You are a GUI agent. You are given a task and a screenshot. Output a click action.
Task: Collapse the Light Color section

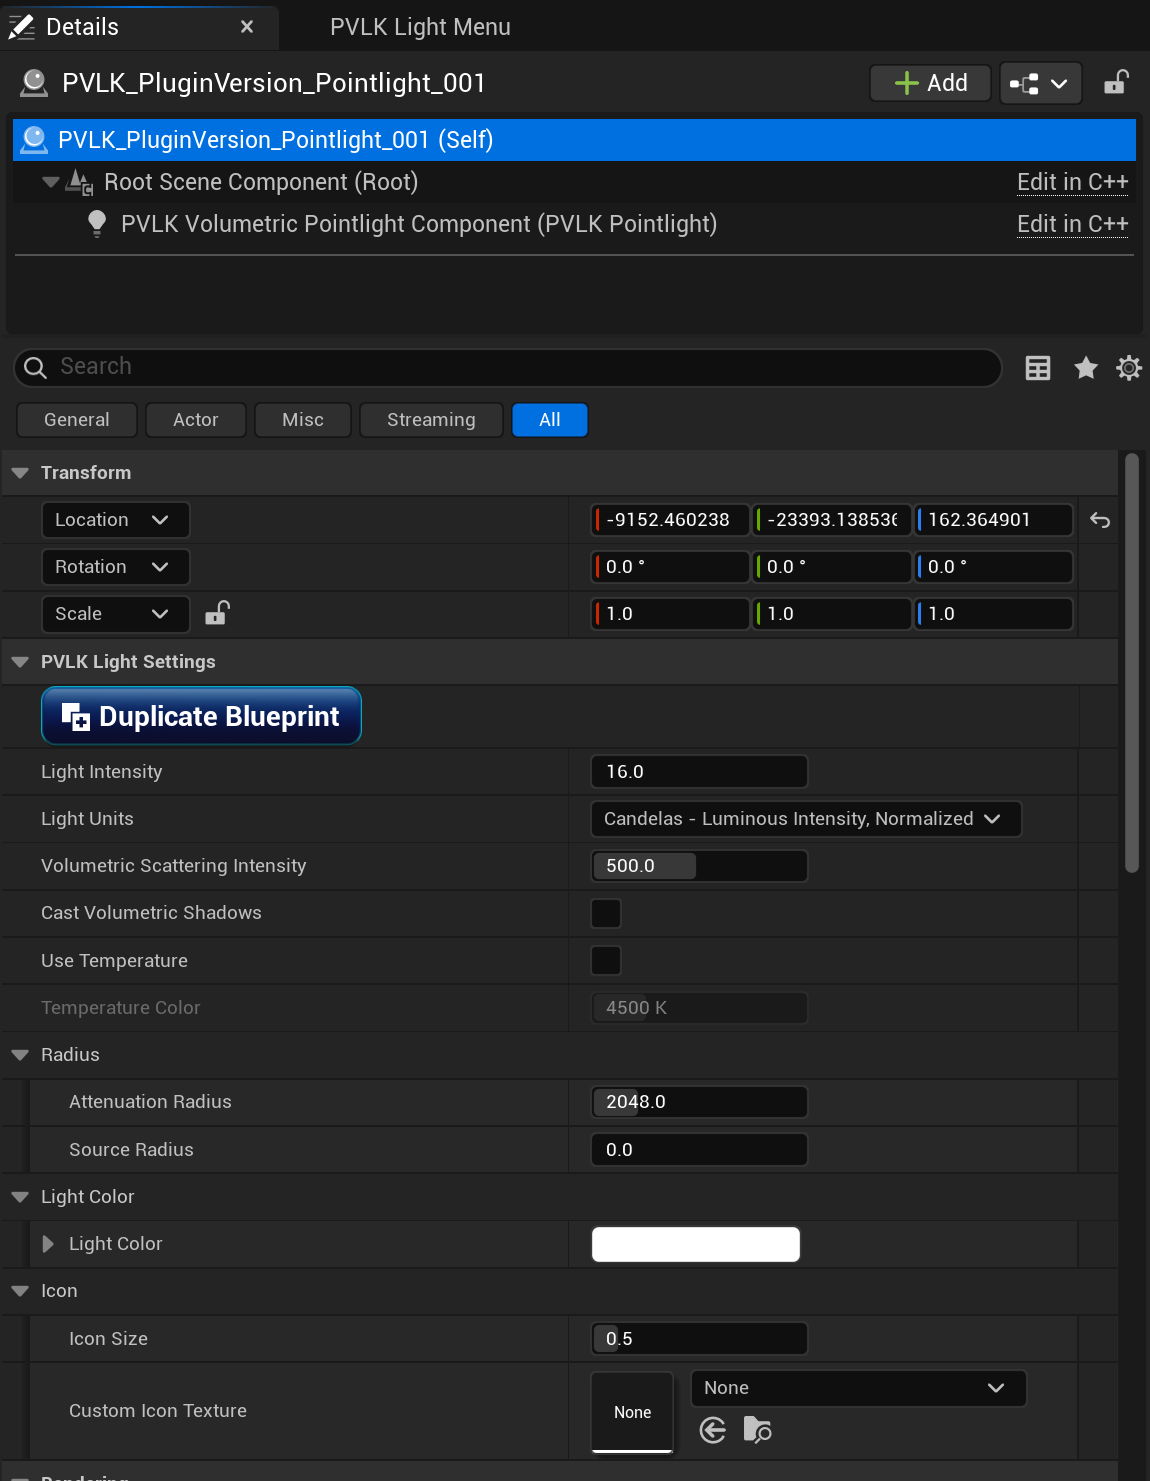pos(20,1197)
